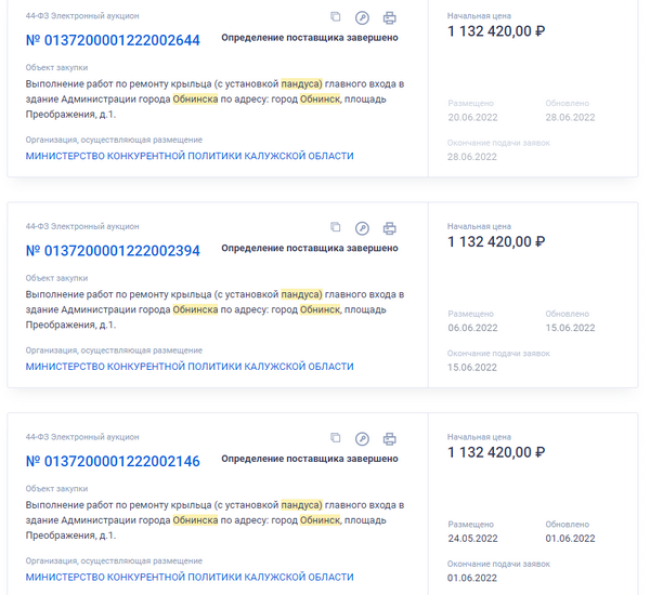Print tender 0137200001222002394 using printer icon

pyautogui.click(x=389, y=228)
